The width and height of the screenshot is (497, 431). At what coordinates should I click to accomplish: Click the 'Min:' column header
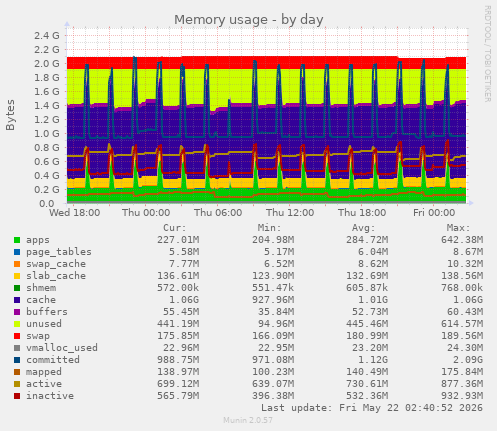269,228
